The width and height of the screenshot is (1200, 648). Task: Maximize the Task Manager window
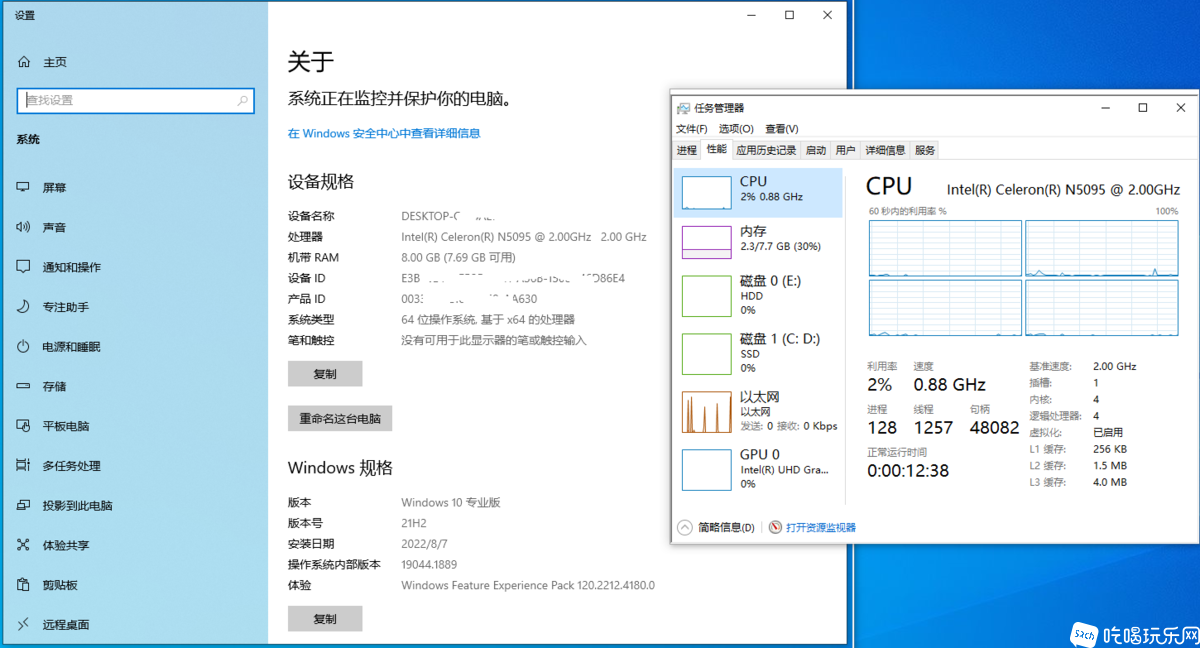pyautogui.click(x=1143, y=107)
